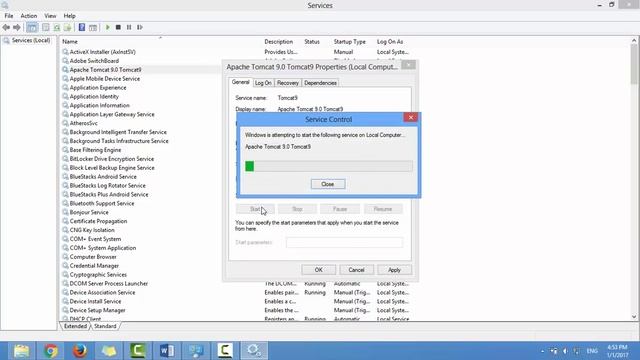Click the Start parameters input field
Viewport: 640px width, 360px height.
tap(344, 242)
